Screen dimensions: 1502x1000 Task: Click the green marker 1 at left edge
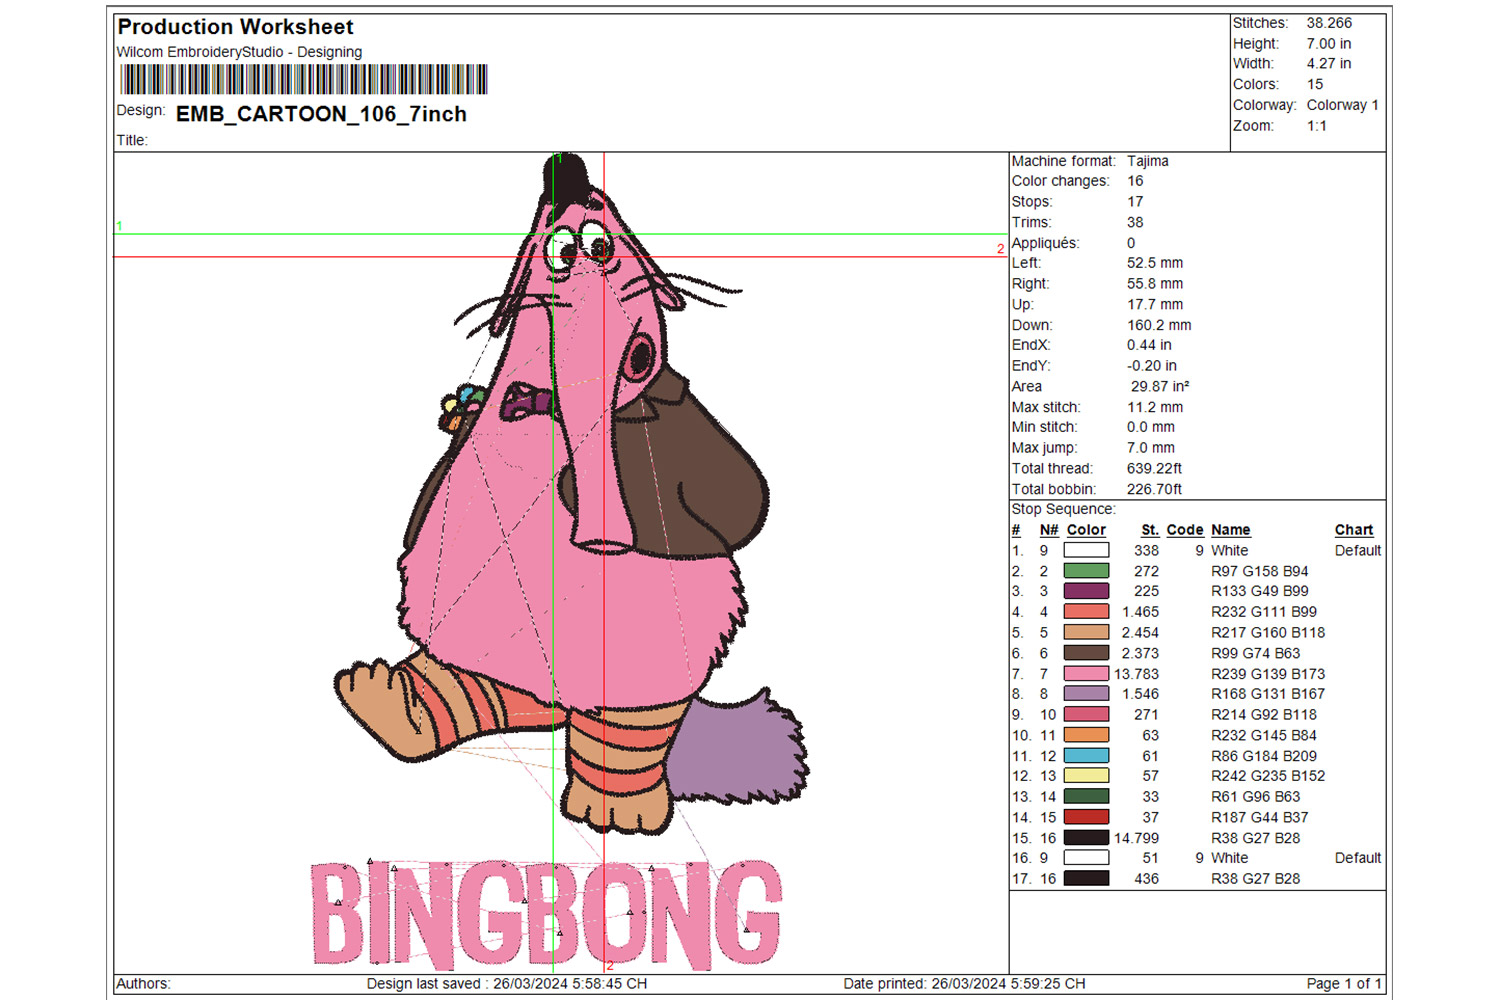119,227
